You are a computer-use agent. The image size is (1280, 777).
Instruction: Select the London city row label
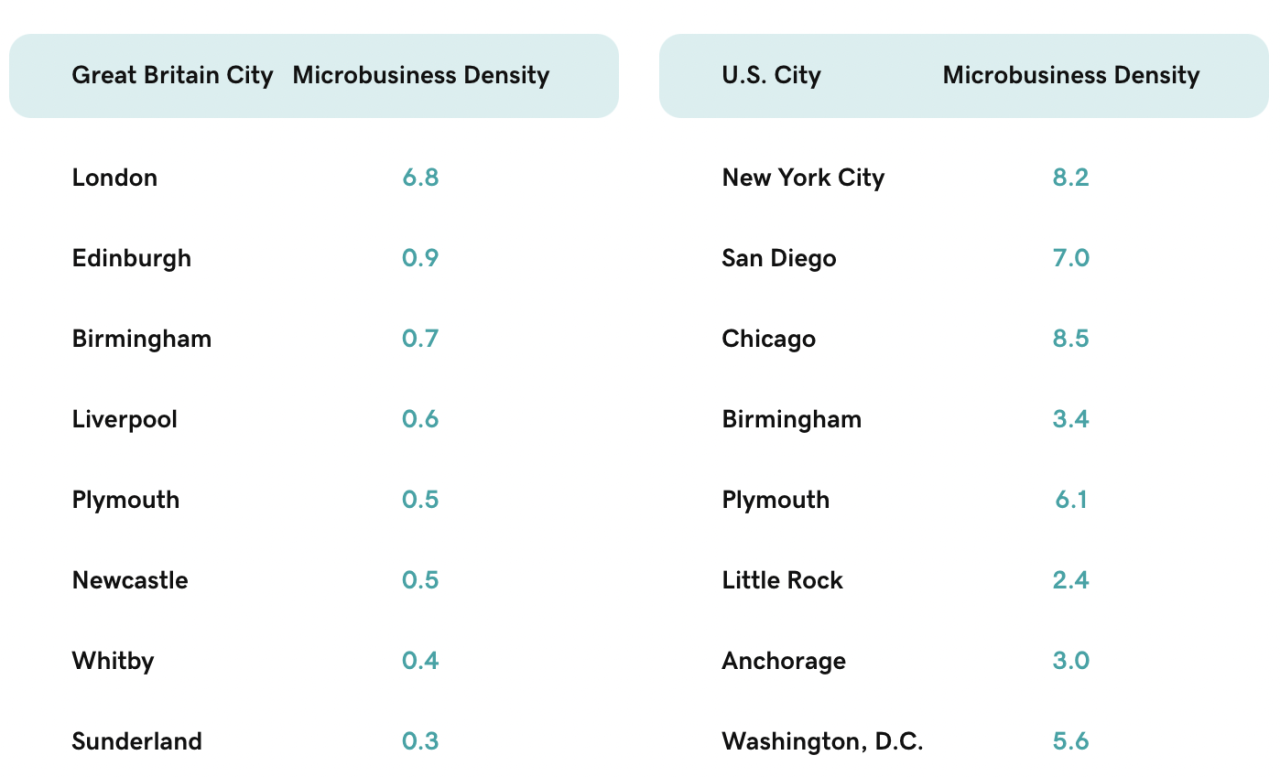(x=115, y=178)
